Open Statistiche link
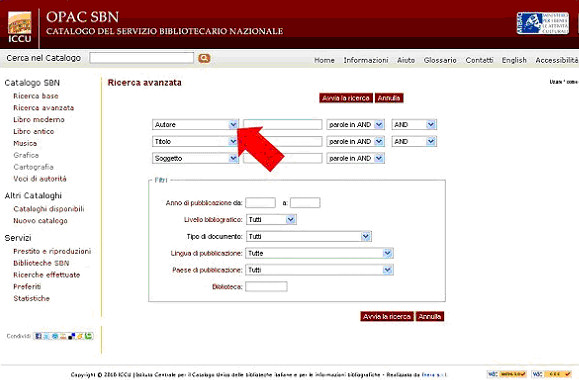Viewport: 579px width, 380px height. click(x=31, y=298)
